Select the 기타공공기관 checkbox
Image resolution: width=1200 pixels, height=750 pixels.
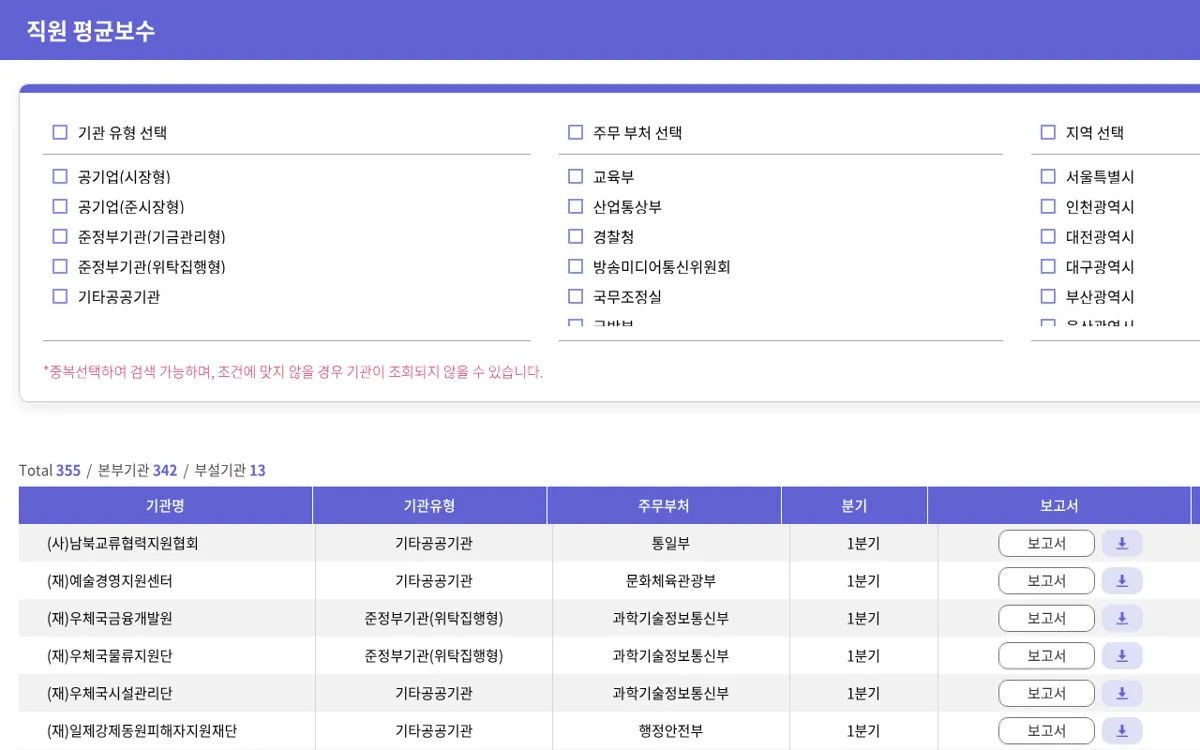click(x=60, y=297)
